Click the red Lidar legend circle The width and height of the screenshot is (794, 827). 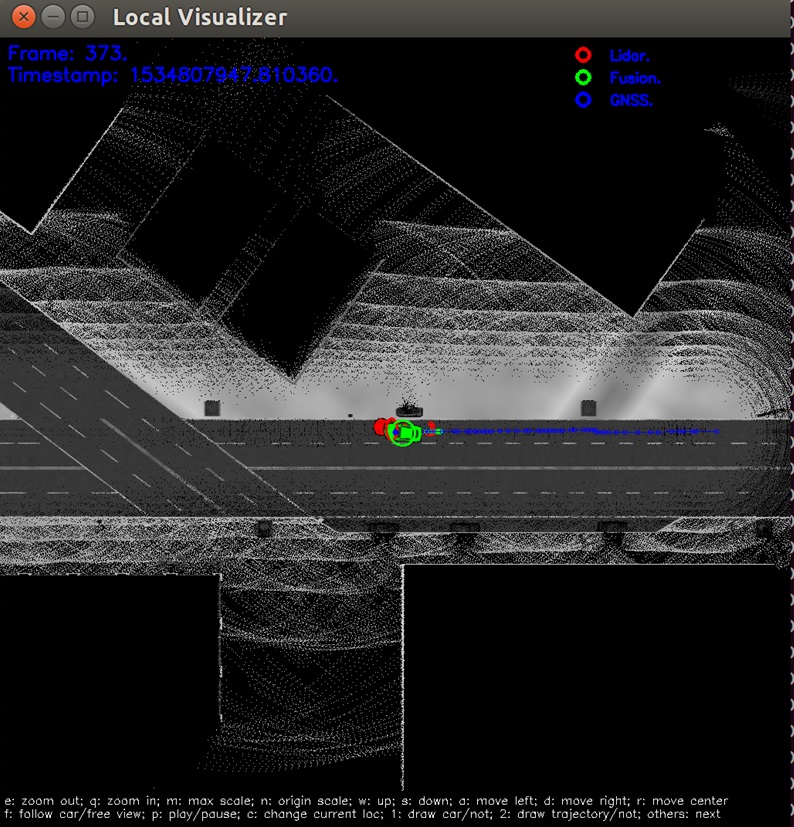click(583, 55)
